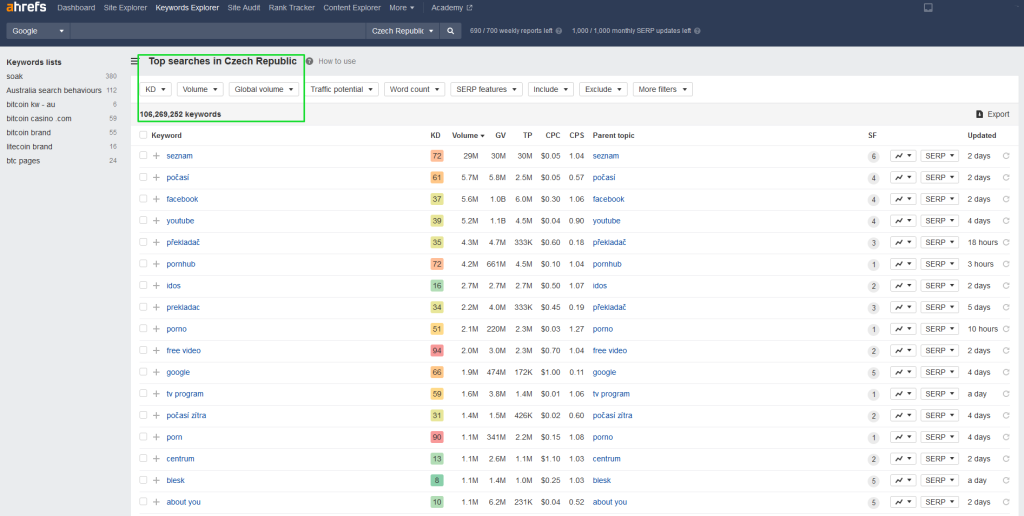Refresh the tv program row data
The height and width of the screenshot is (516, 1024).
coord(1006,394)
